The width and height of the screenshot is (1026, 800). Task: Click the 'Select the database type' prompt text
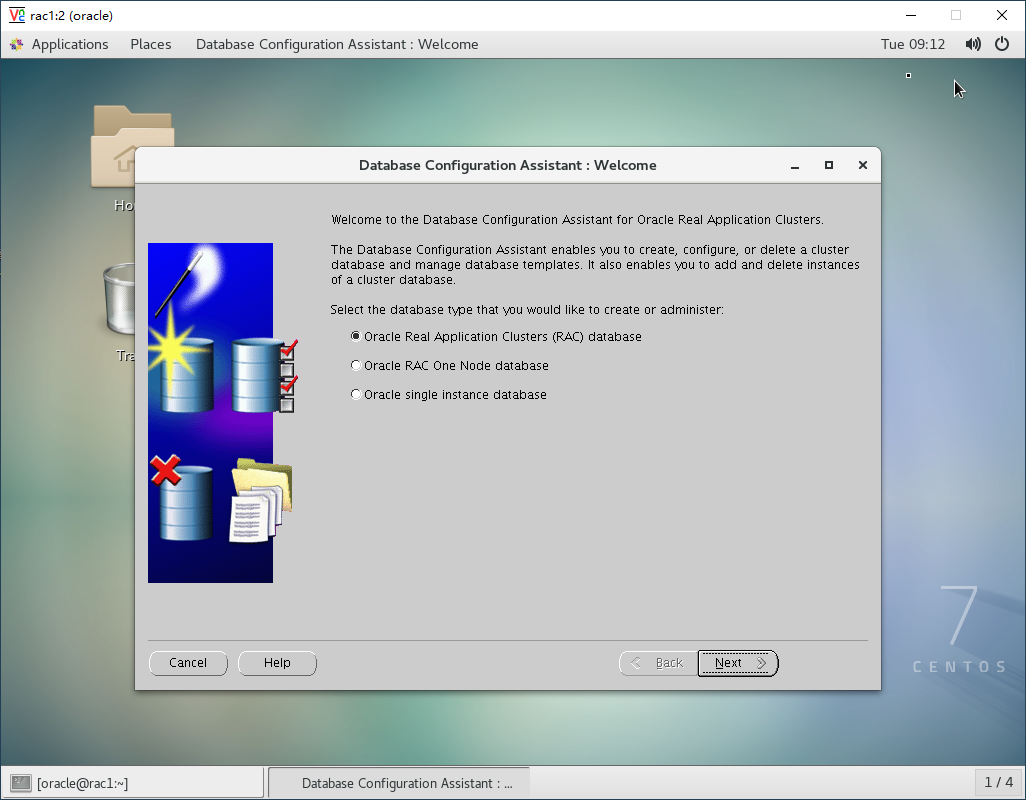(527, 309)
